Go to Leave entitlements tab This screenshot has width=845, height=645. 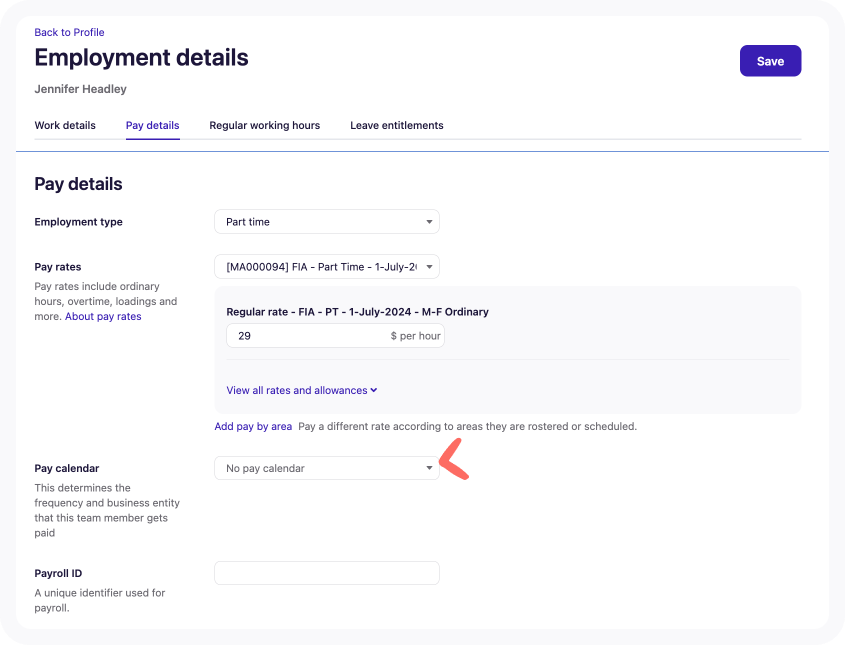(397, 126)
